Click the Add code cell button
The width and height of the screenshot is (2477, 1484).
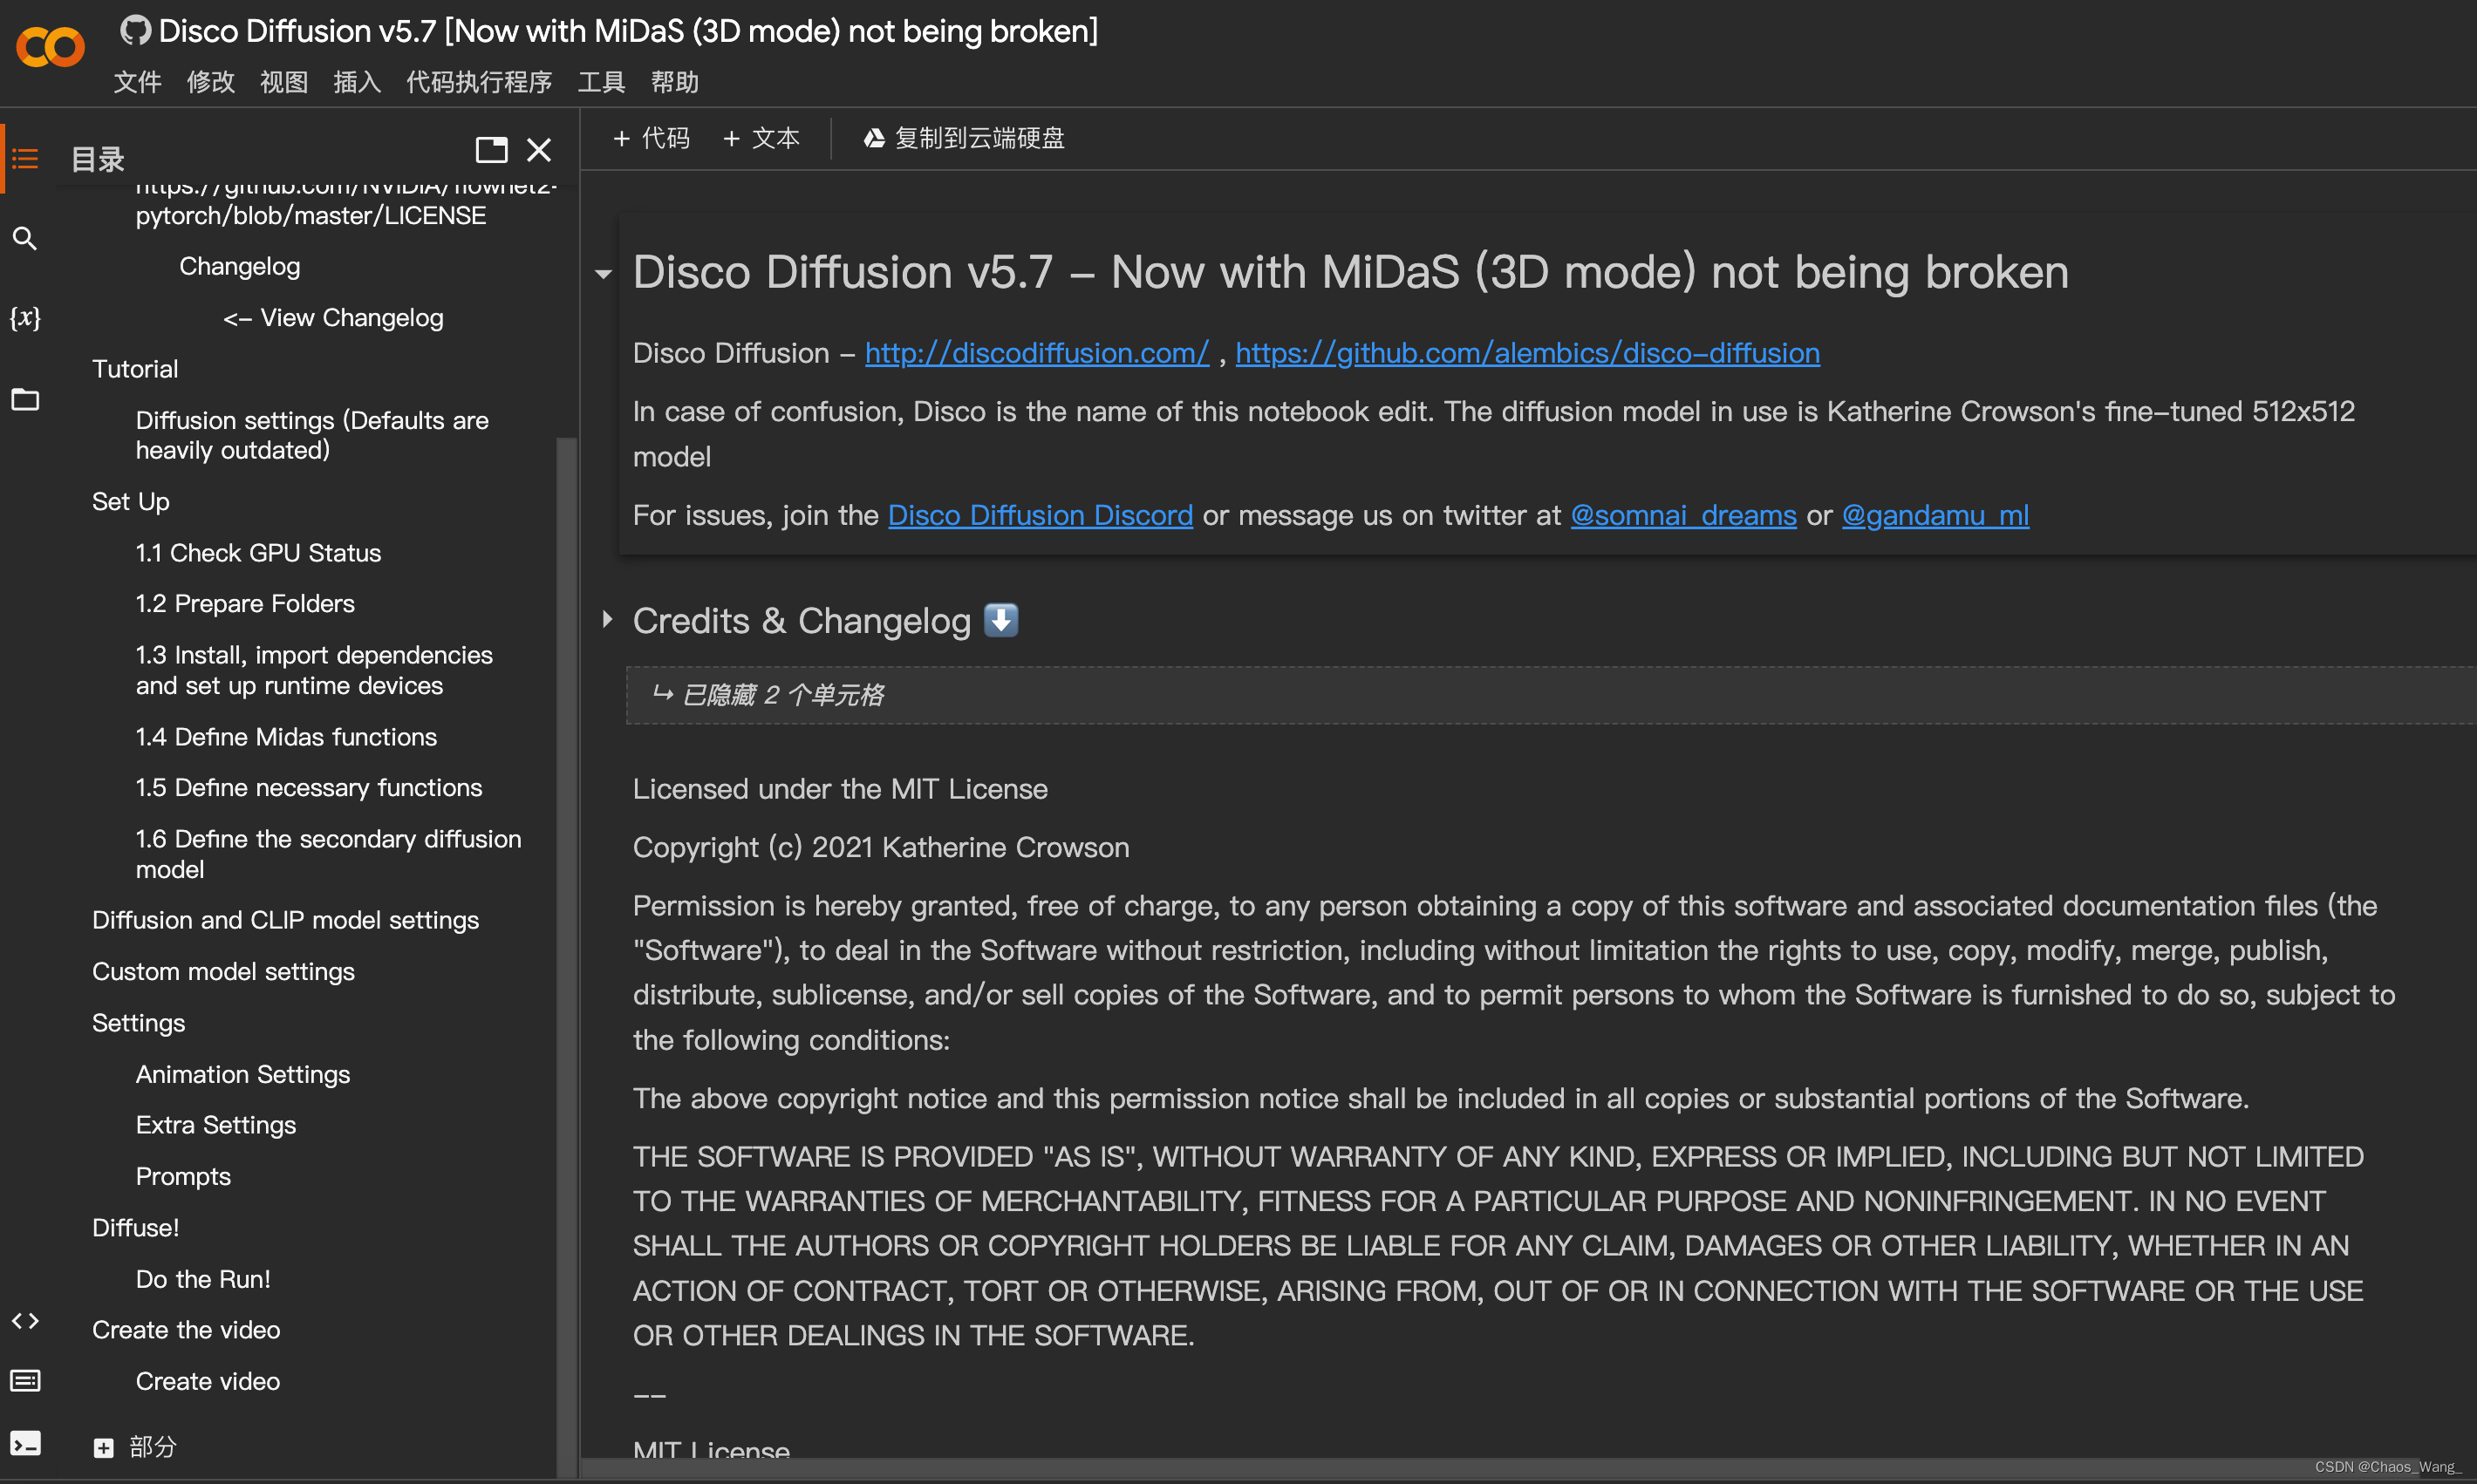[656, 138]
